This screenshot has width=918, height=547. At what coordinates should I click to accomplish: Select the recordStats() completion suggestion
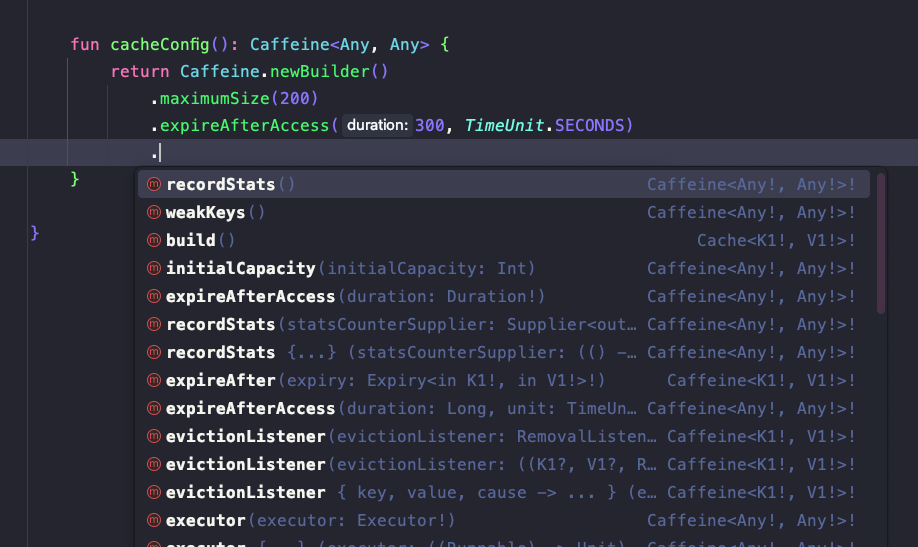point(503,184)
